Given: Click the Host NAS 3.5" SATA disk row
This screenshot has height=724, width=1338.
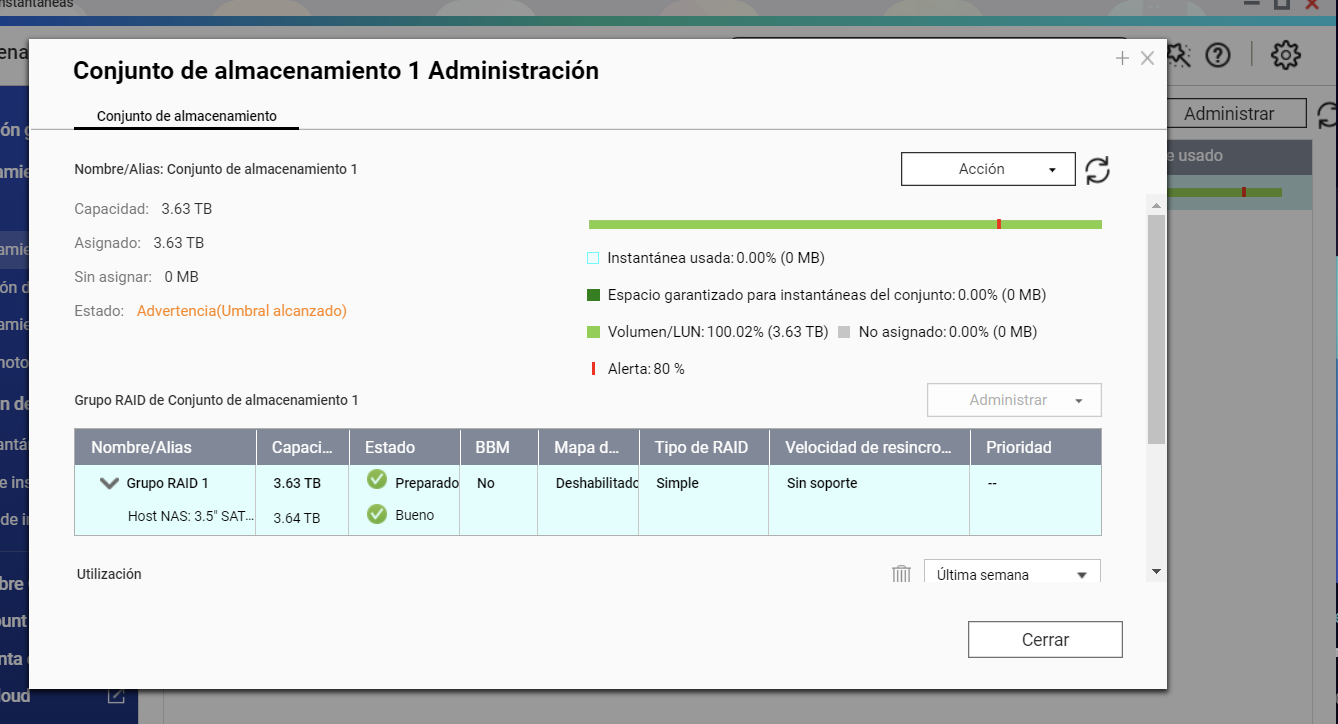Looking at the screenshot, I should pos(190,517).
